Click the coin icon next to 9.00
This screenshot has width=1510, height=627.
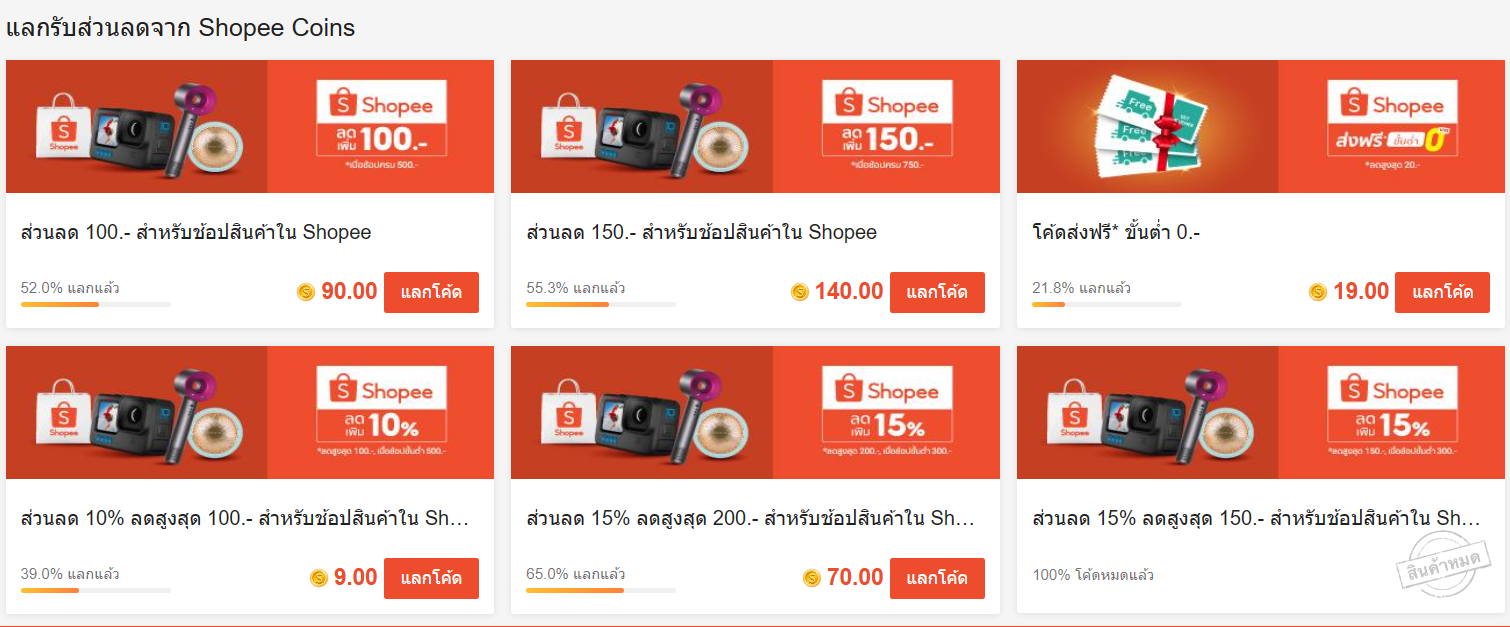[x=319, y=578]
